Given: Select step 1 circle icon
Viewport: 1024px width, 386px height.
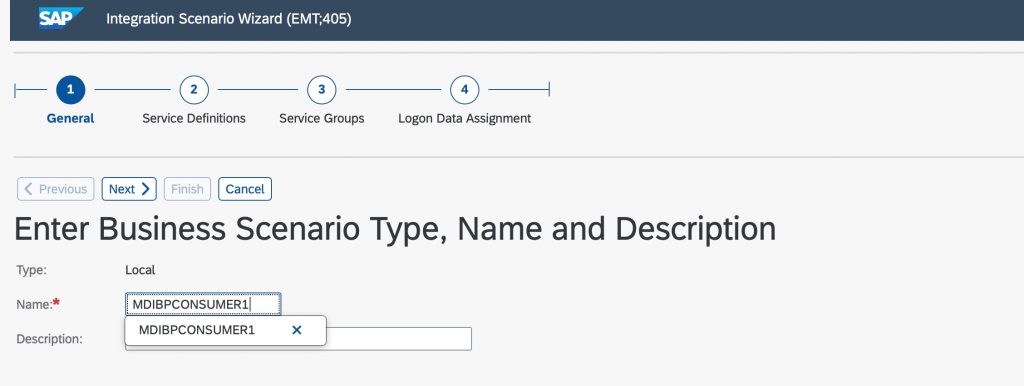Looking at the screenshot, I should pos(71,89).
